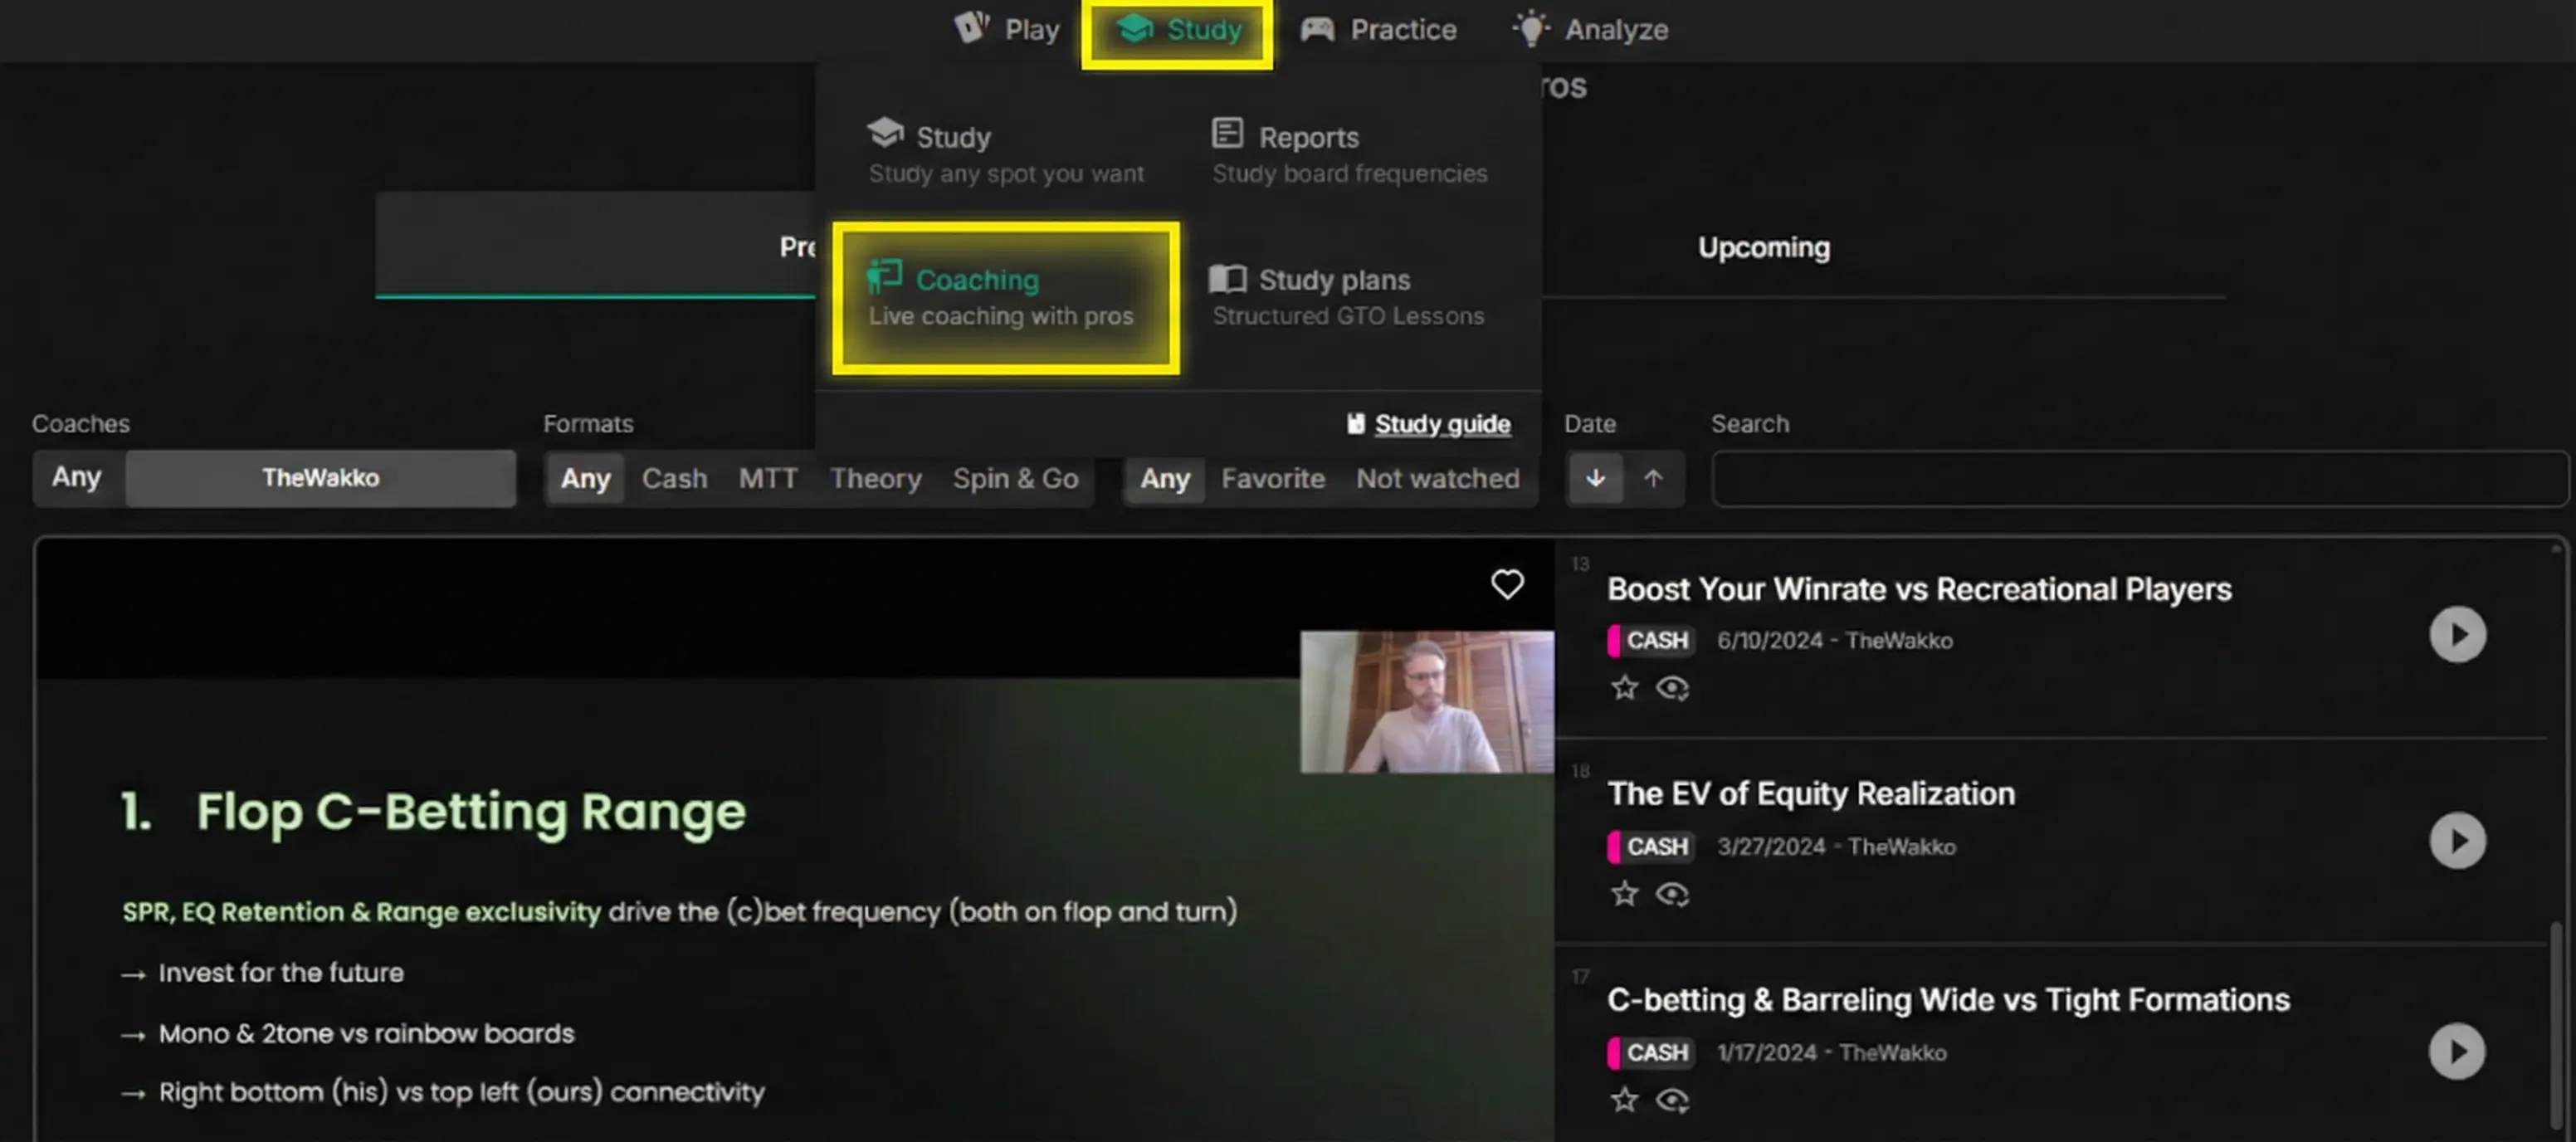Sort by date ascending arrow
Image resolution: width=2576 pixels, height=1142 pixels.
1653,478
